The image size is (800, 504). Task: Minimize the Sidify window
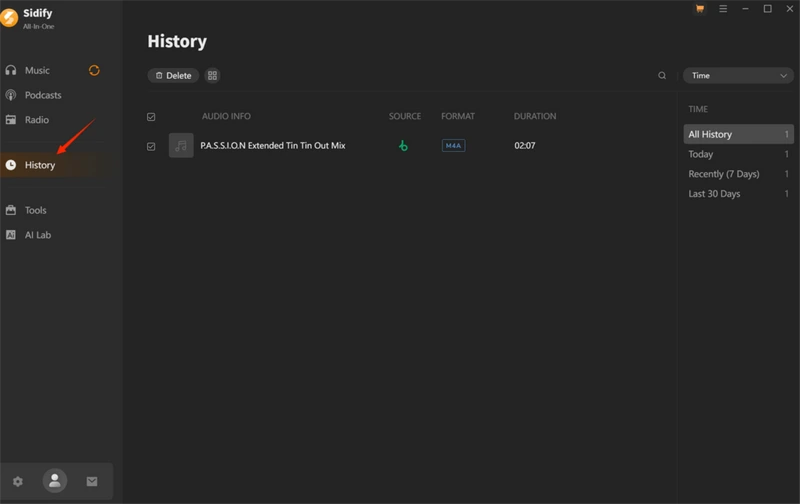coord(745,9)
